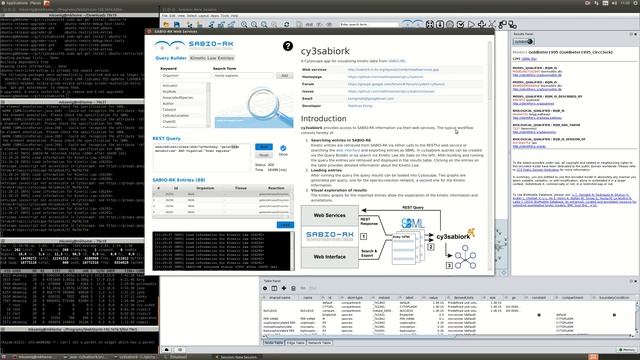This screenshot has width=640, height=360.
Task: Click the checkbox validation icon in Cytoscape toolbar
Action: (460, 24)
